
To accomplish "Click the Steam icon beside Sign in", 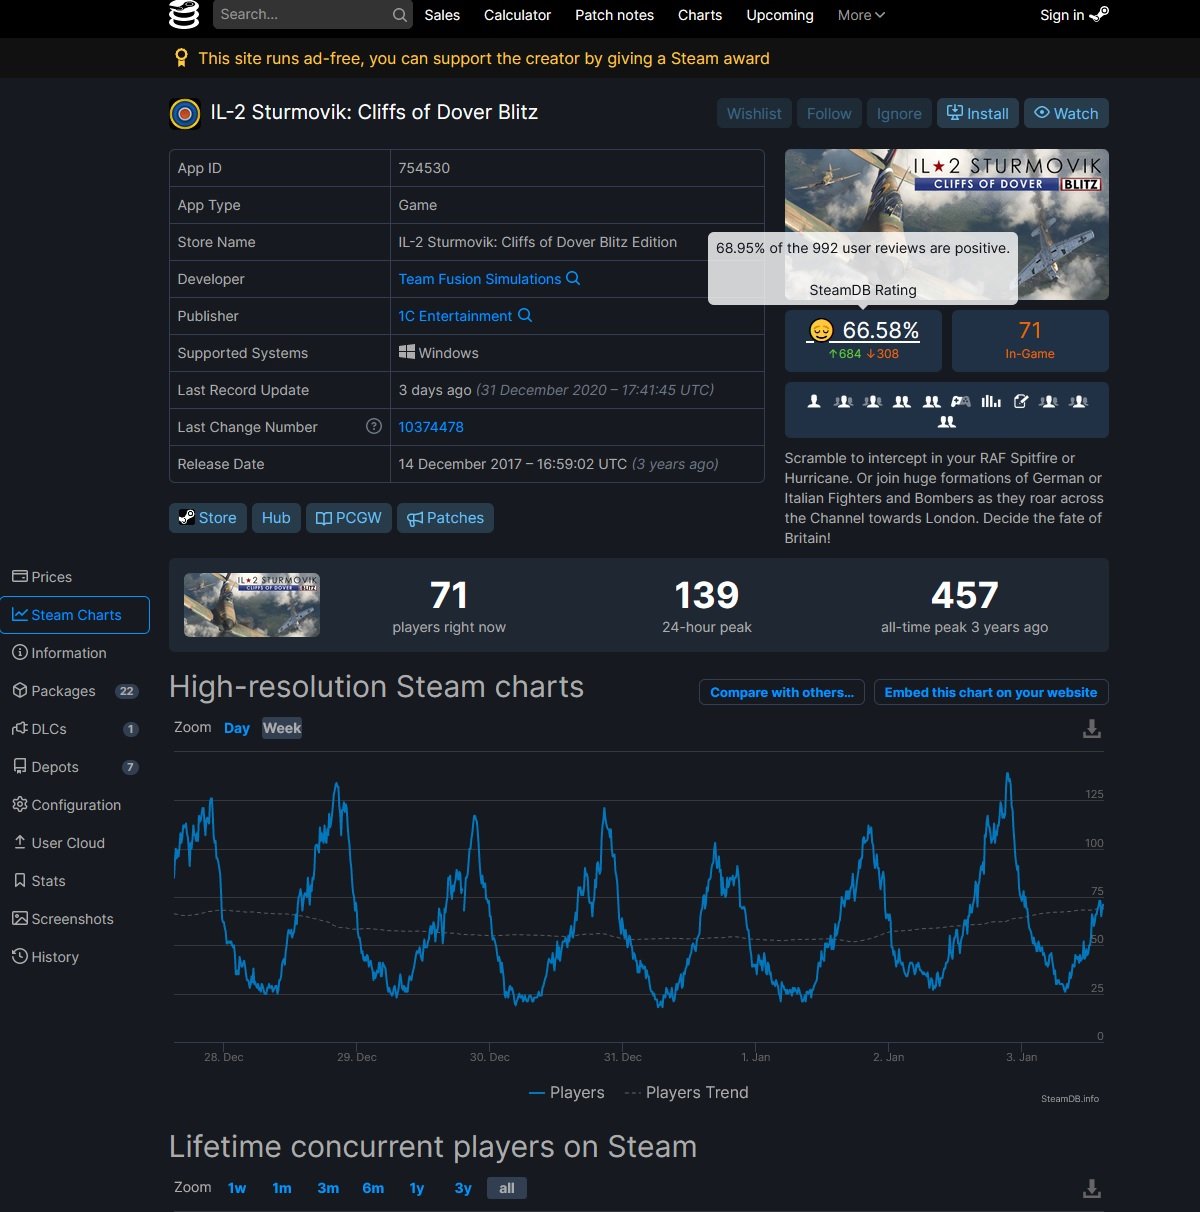I will click(x=1099, y=14).
